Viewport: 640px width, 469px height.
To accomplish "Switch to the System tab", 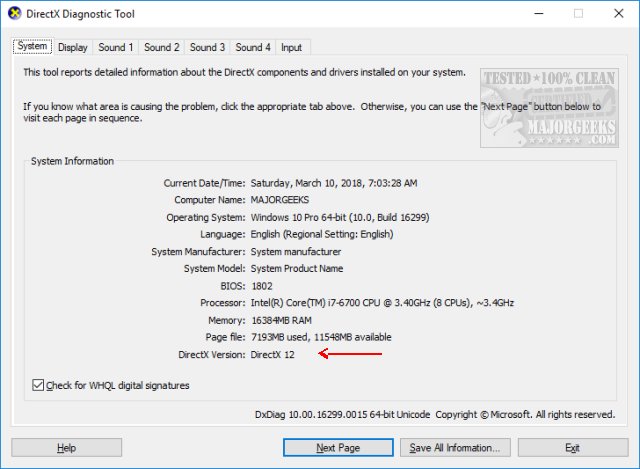I will pos(32,46).
